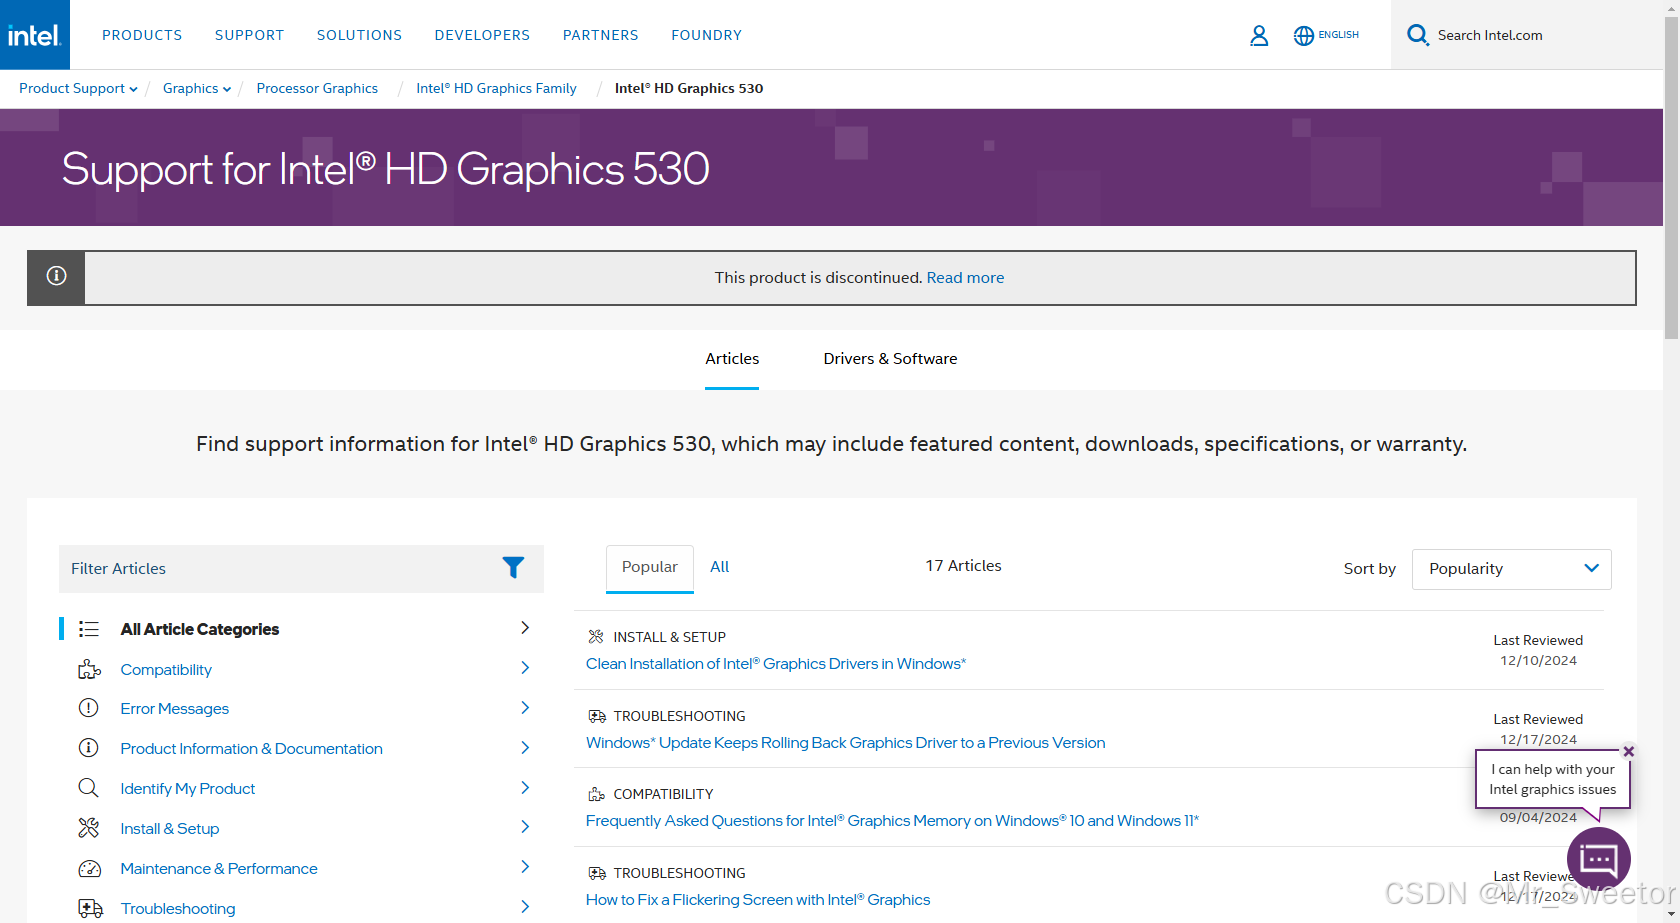Open the user account icon
The image size is (1680, 923).
coord(1259,36)
